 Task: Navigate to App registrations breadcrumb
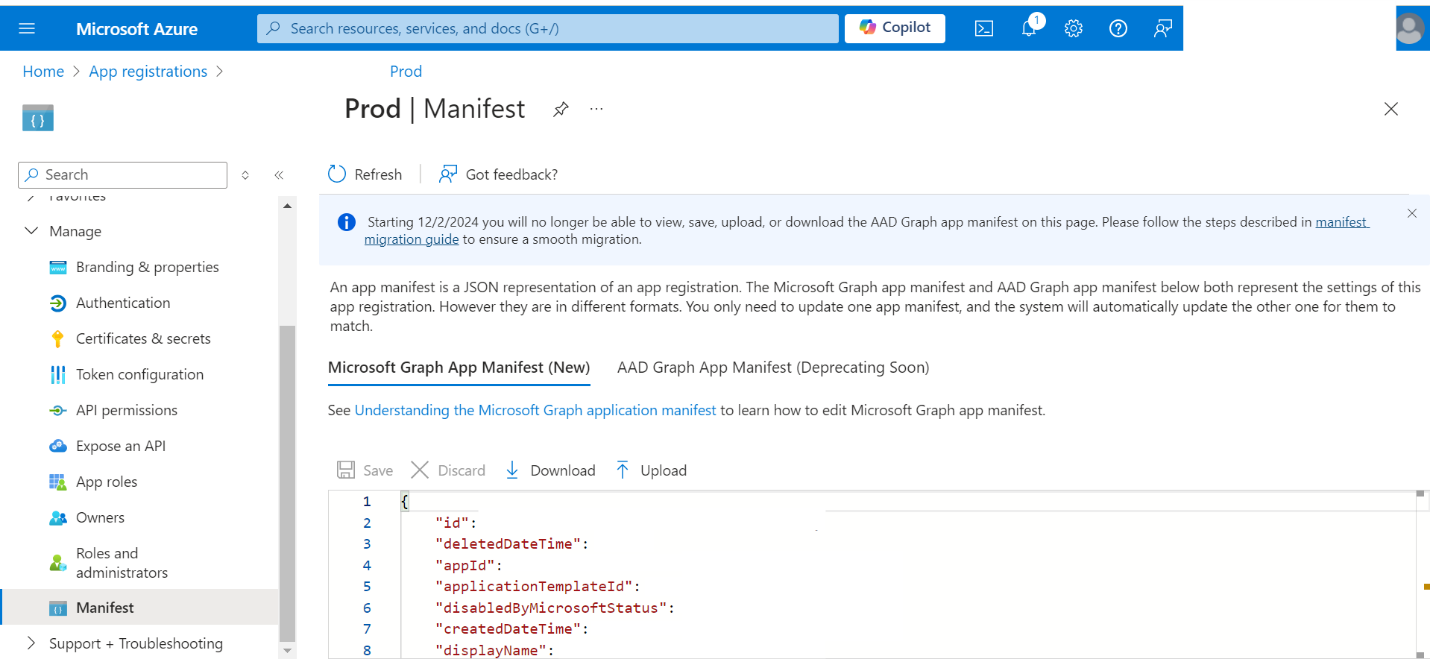point(148,72)
